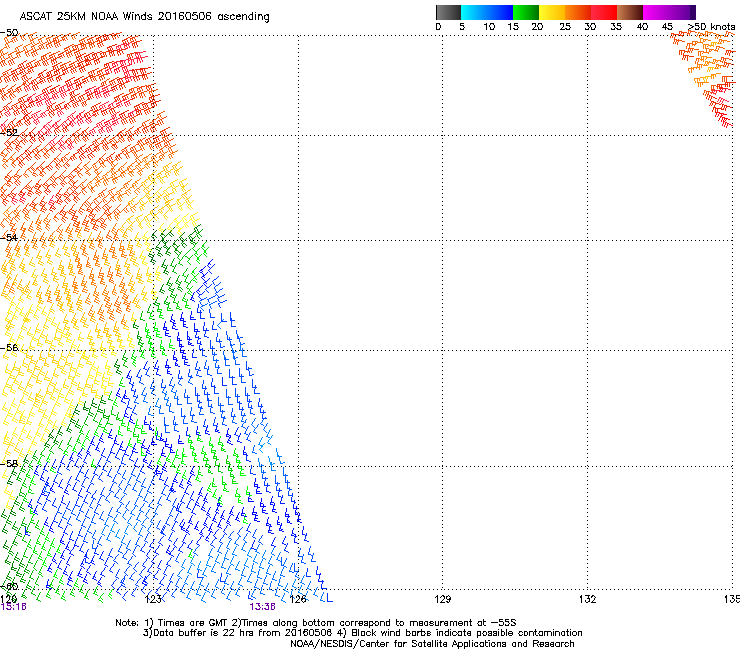Click the 132 longitude axis label

[x=587, y=599]
